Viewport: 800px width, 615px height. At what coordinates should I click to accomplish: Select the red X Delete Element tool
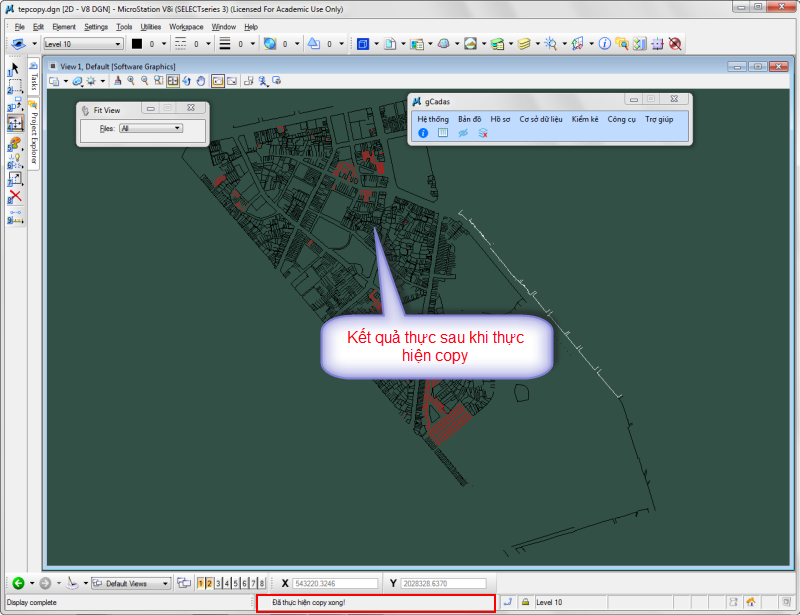(15, 196)
